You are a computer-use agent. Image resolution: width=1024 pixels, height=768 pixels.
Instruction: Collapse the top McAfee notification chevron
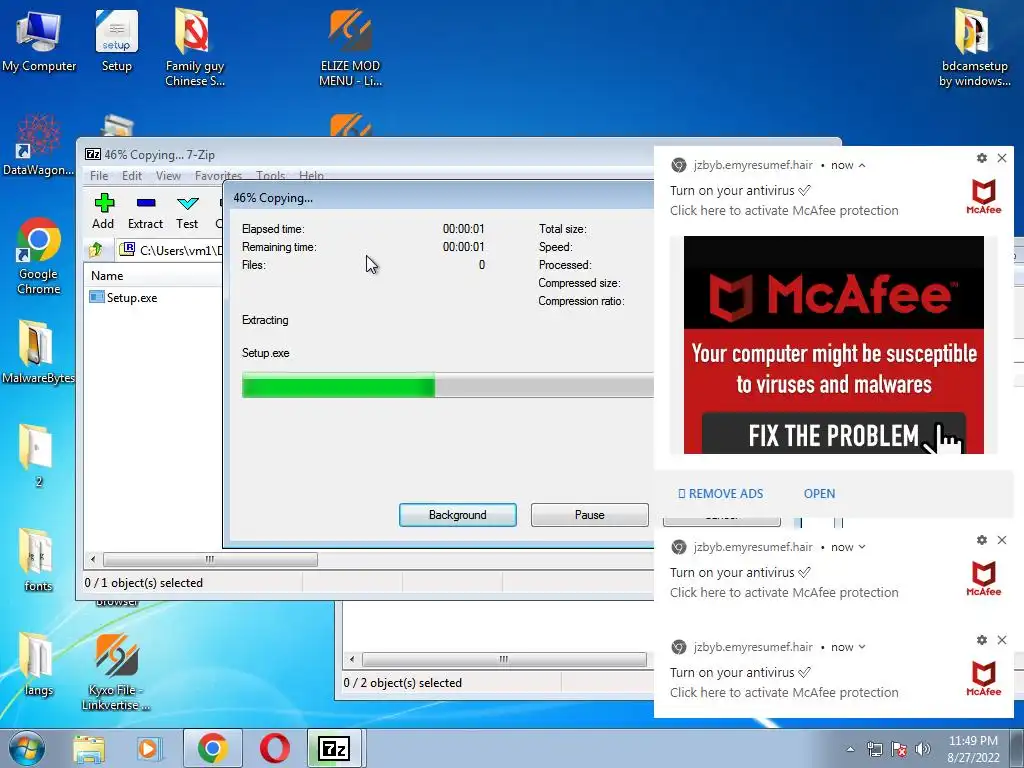(x=862, y=165)
